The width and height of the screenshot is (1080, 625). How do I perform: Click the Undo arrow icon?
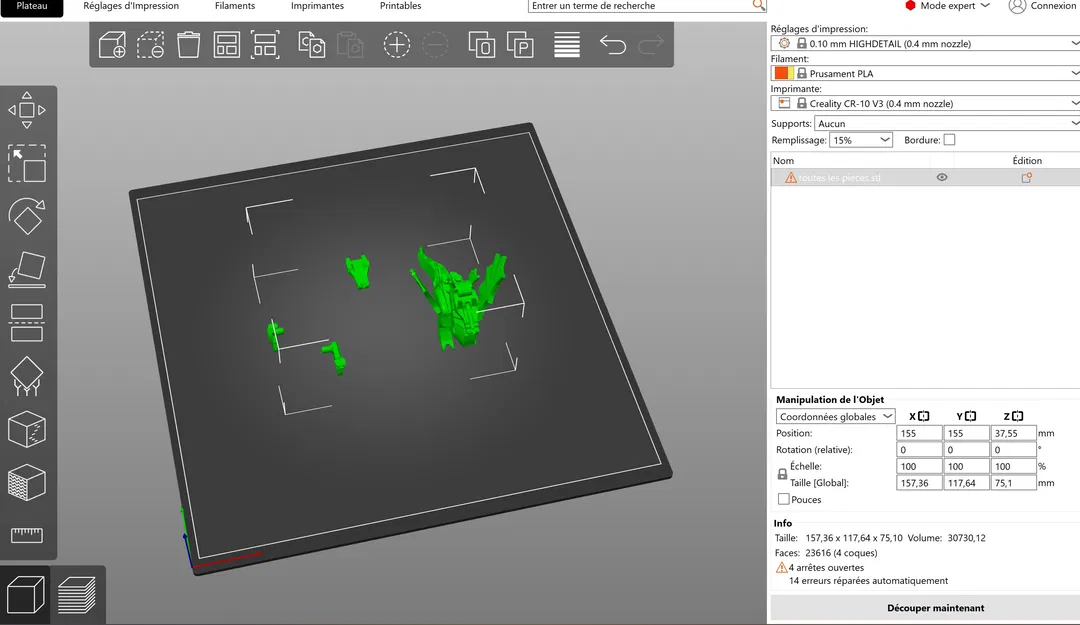click(612, 45)
